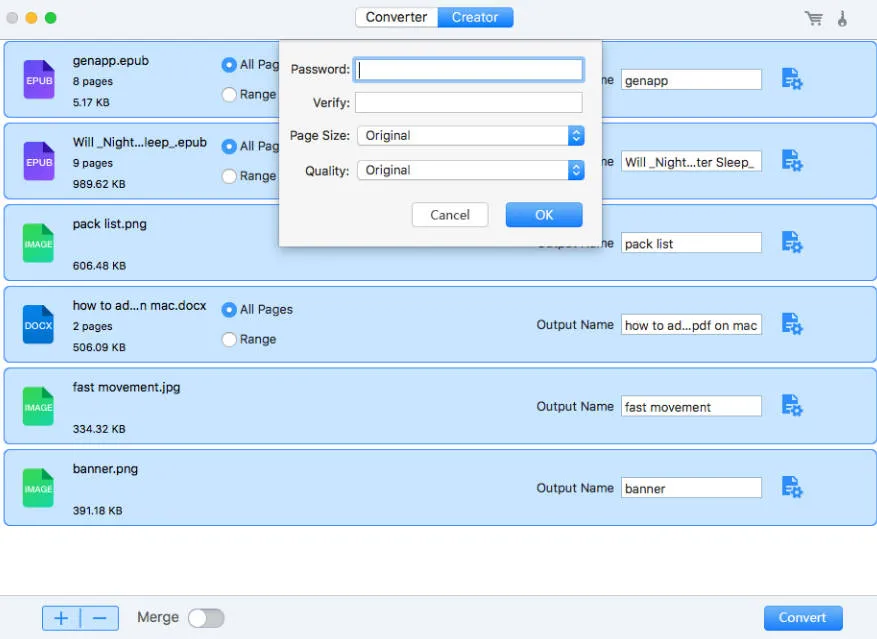Click the green macOS zoom button
Viewport: 877px width, 639px height.
point(50,18)
